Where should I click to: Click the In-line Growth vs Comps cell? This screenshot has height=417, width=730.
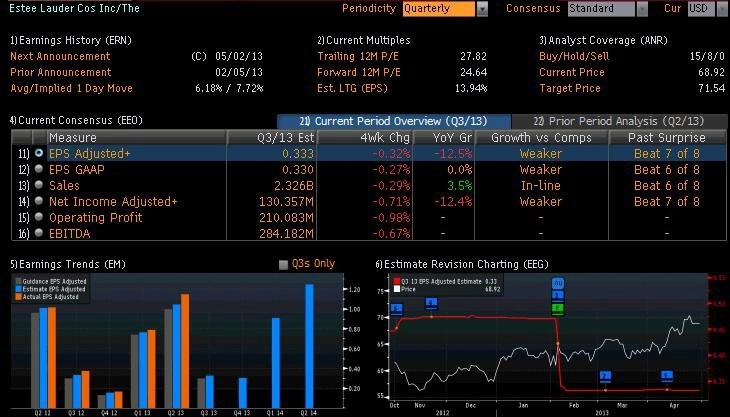[541, 185]
